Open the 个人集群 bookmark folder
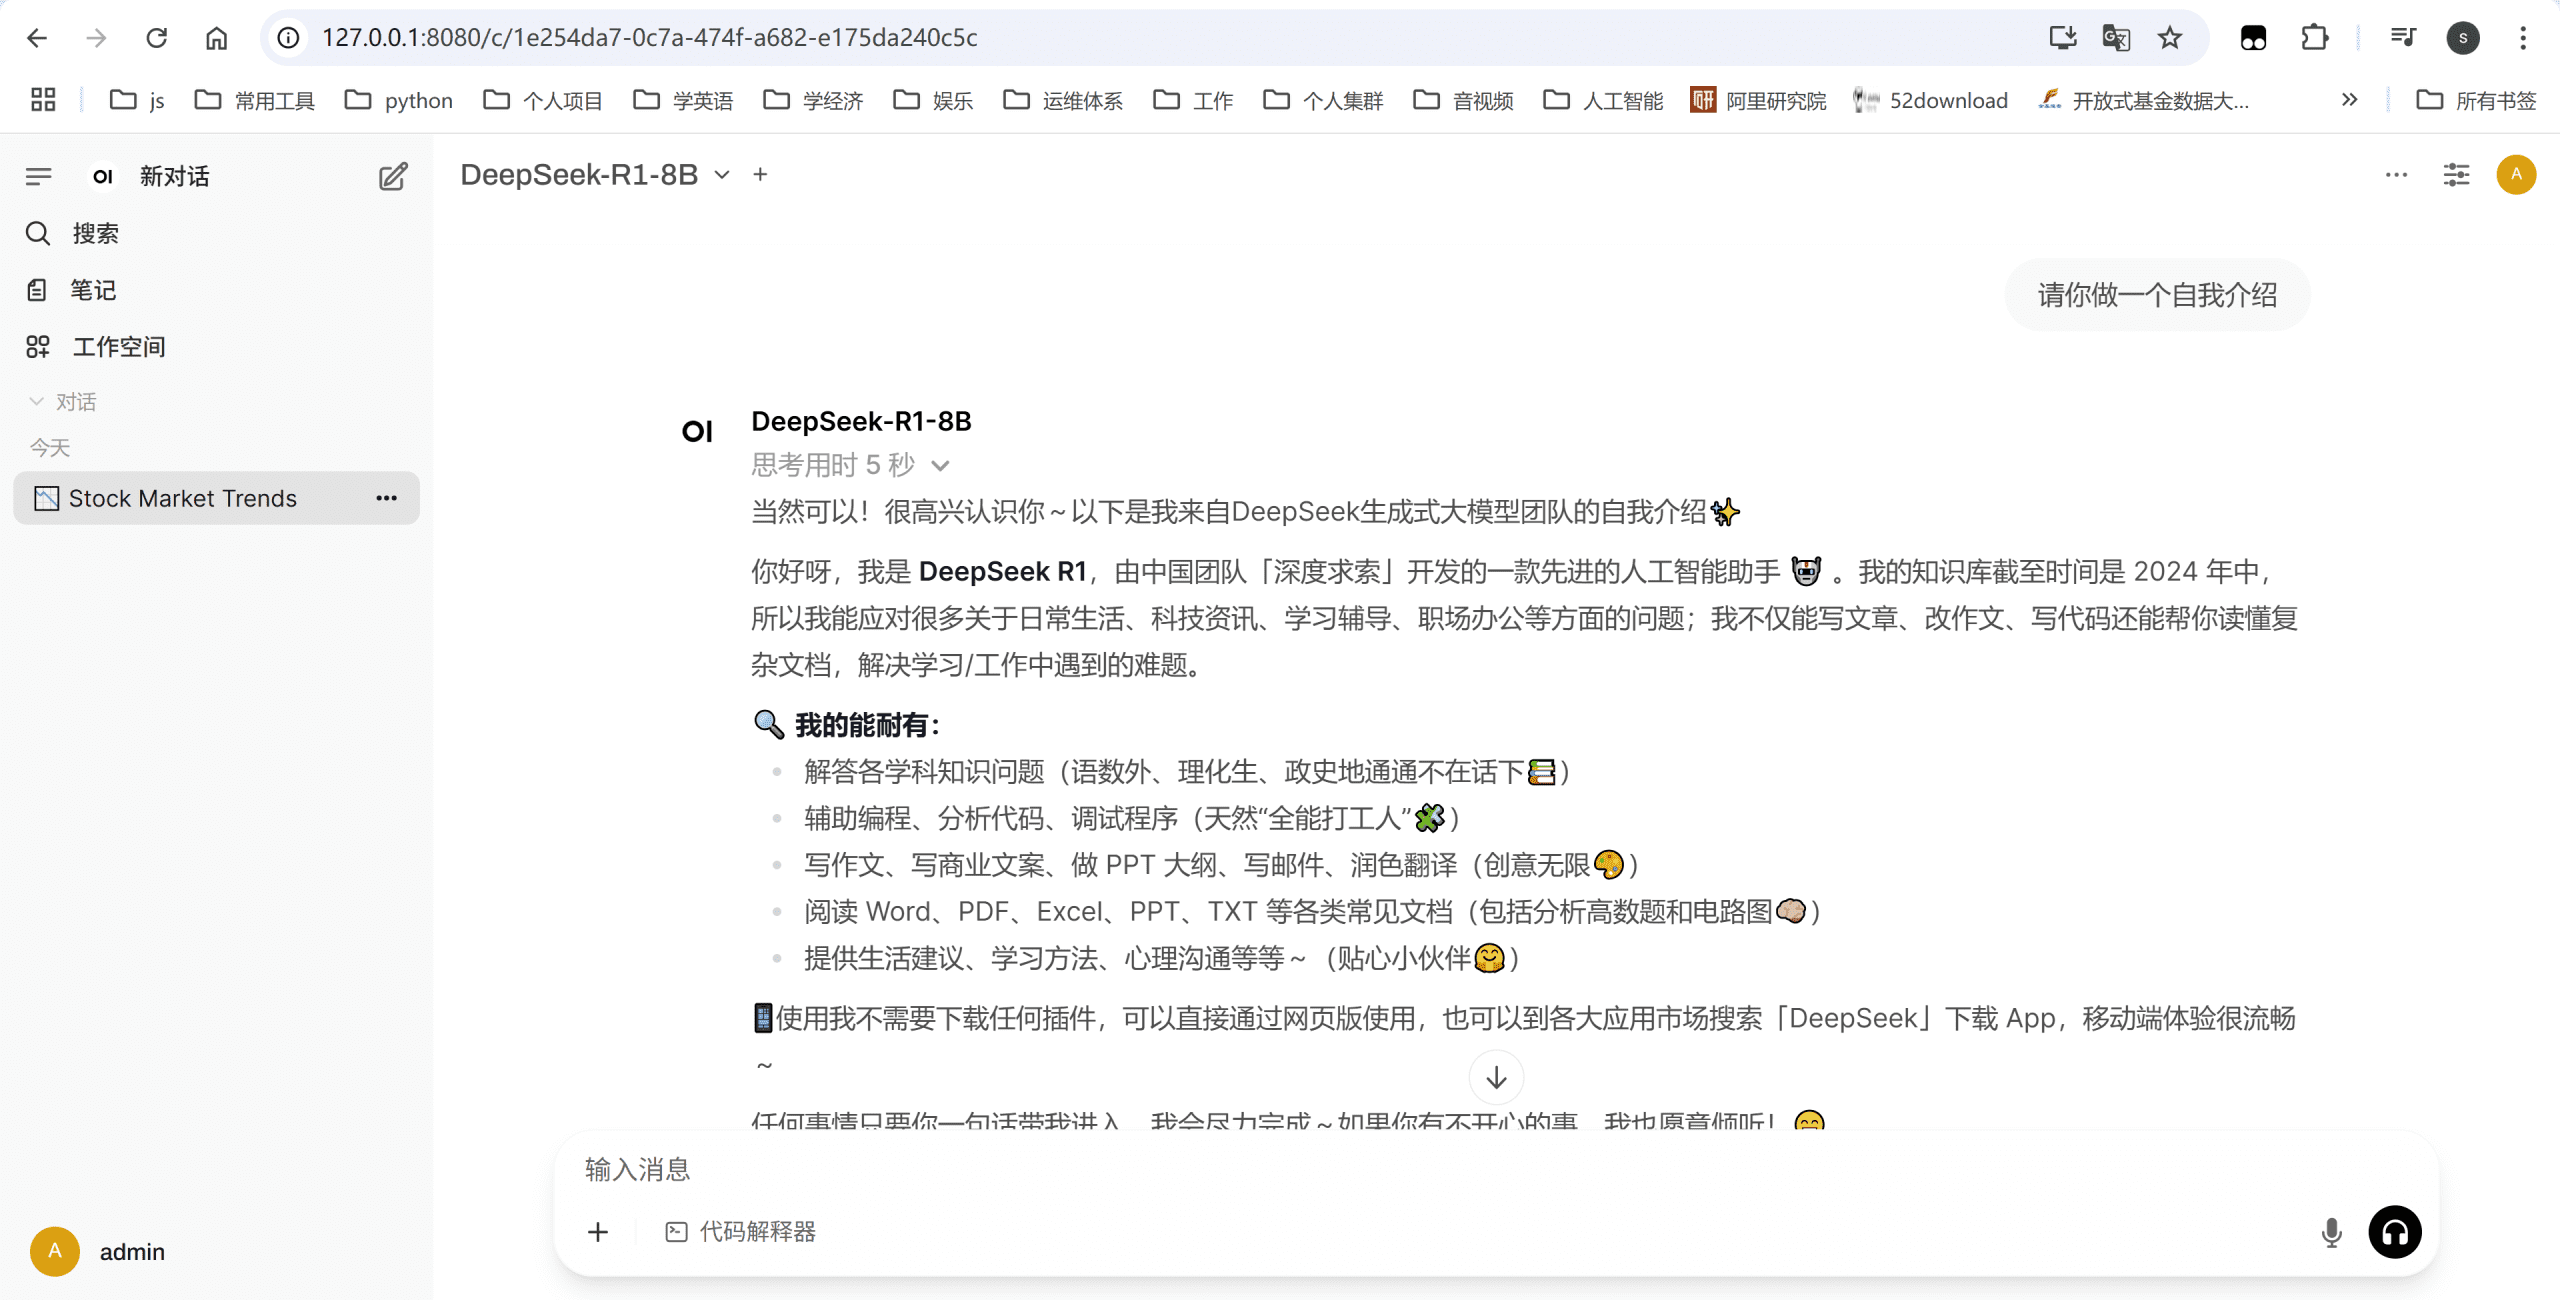2560x1300 pixels. pos(1323,100)
